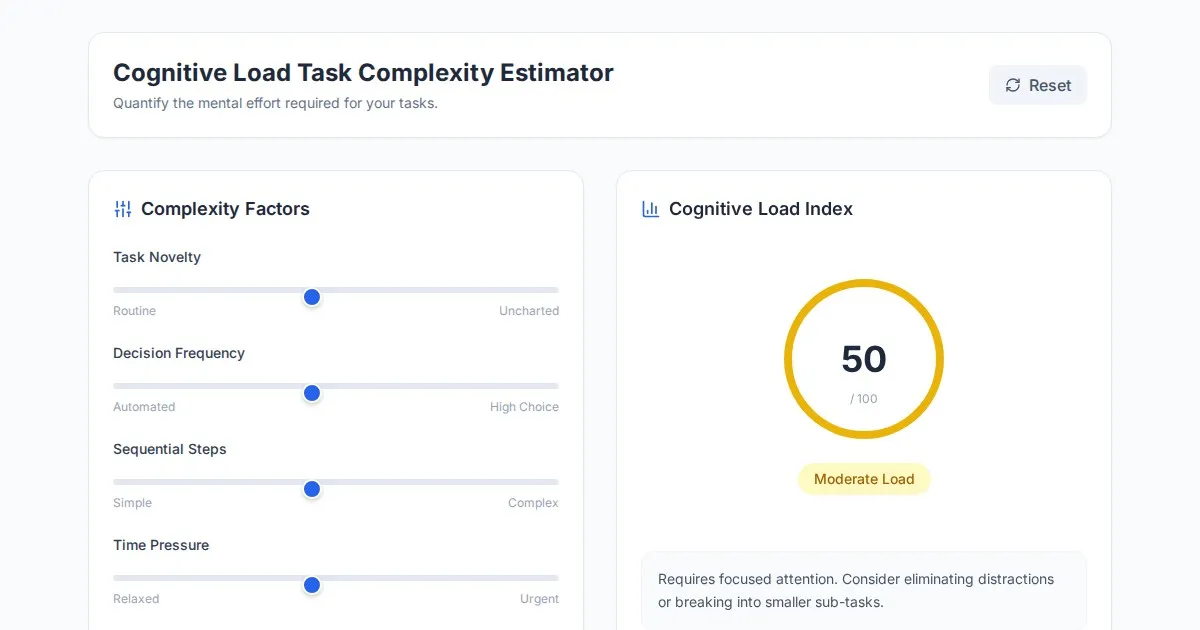Click the sliders icon beside Complexity Factors
1200x630 pixels.
coord(123,209)
